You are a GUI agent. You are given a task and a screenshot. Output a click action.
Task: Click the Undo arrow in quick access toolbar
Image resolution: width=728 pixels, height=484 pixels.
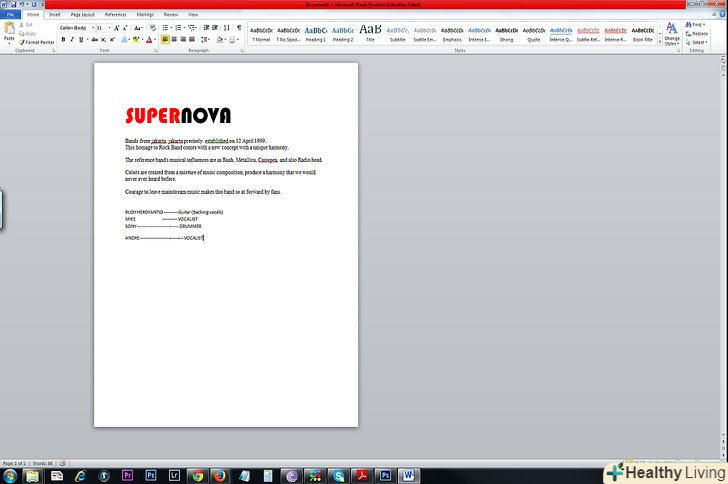click(21, 4)
